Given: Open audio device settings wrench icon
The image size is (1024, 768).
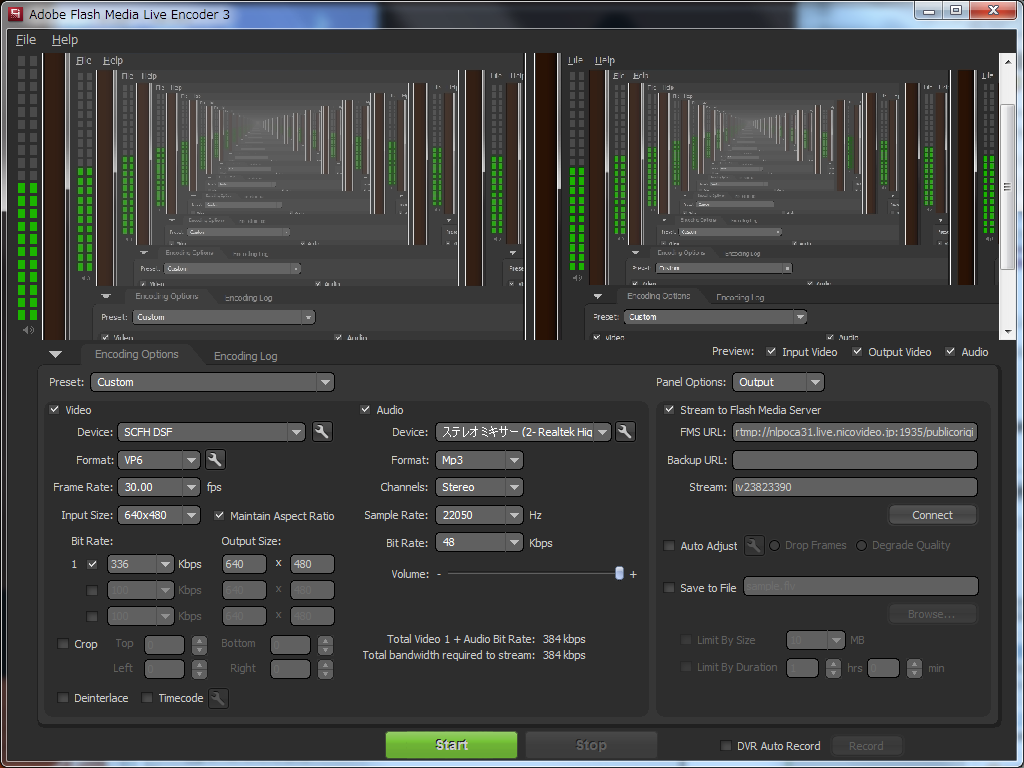Looking at the screenshot, I should (x=625, y=432).
